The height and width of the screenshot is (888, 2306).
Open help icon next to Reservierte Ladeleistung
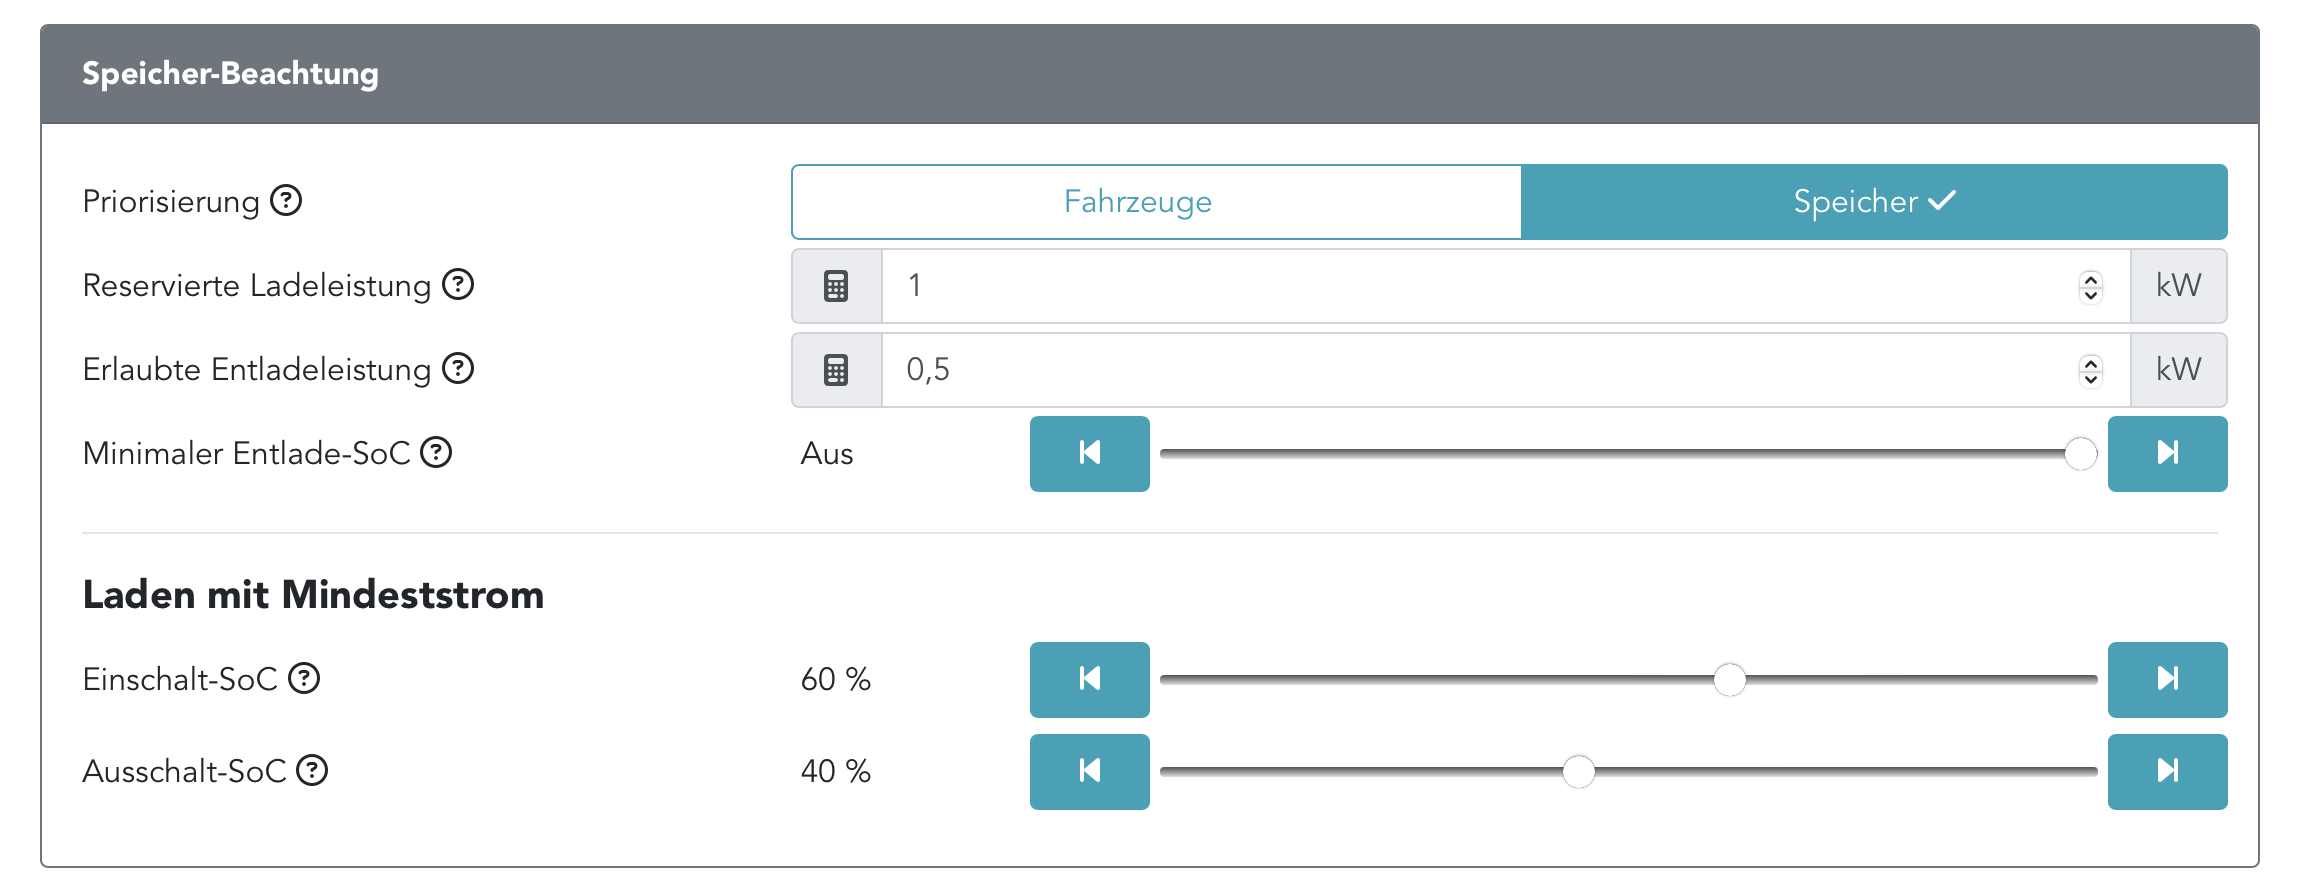(x=458, y=285)
